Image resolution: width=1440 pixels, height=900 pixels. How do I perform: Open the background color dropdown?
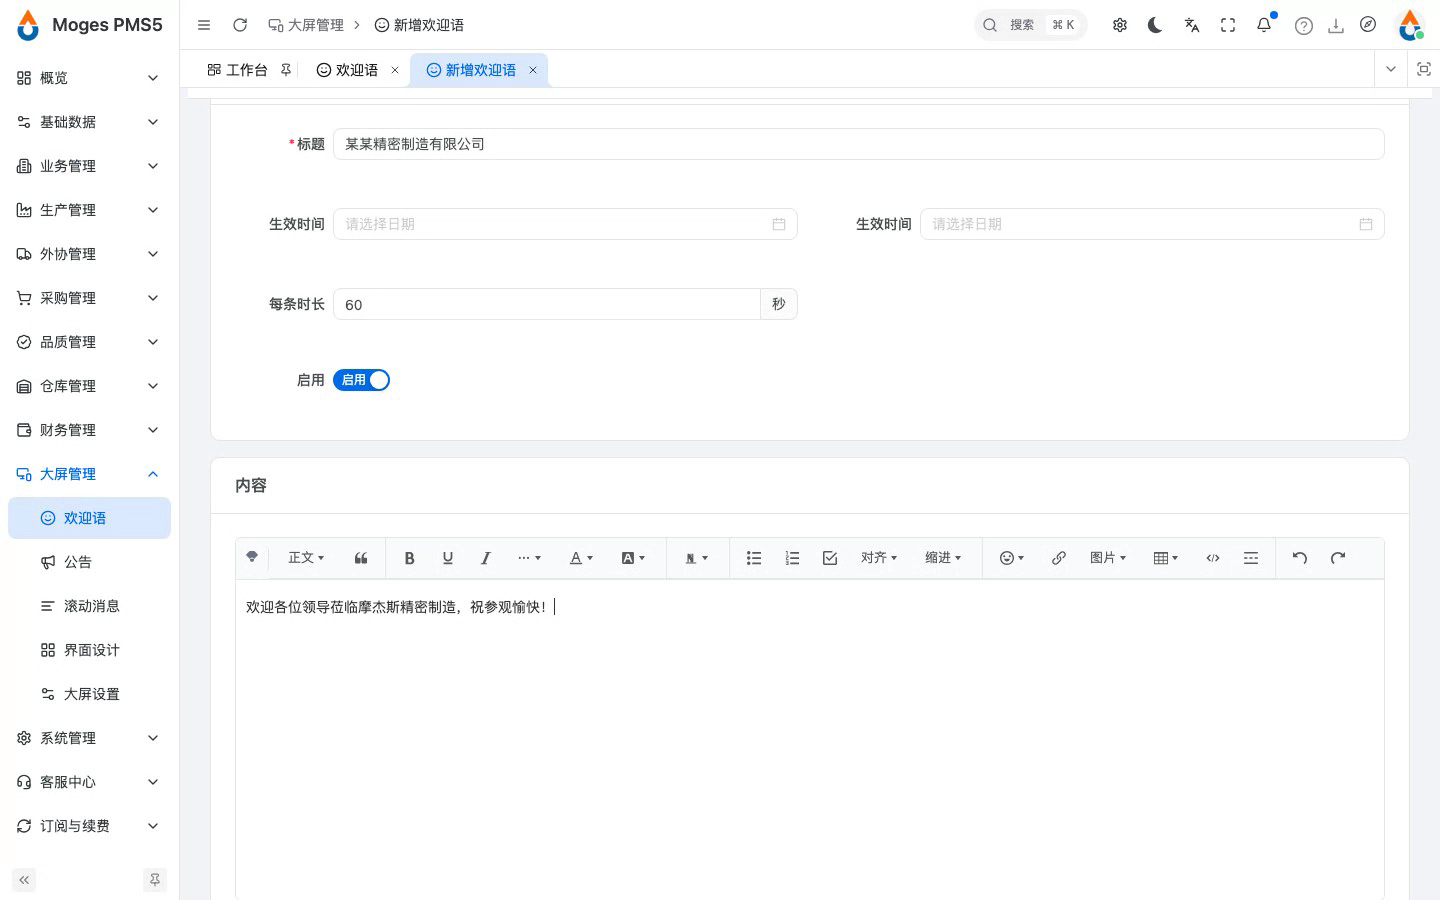coord(634,558)
